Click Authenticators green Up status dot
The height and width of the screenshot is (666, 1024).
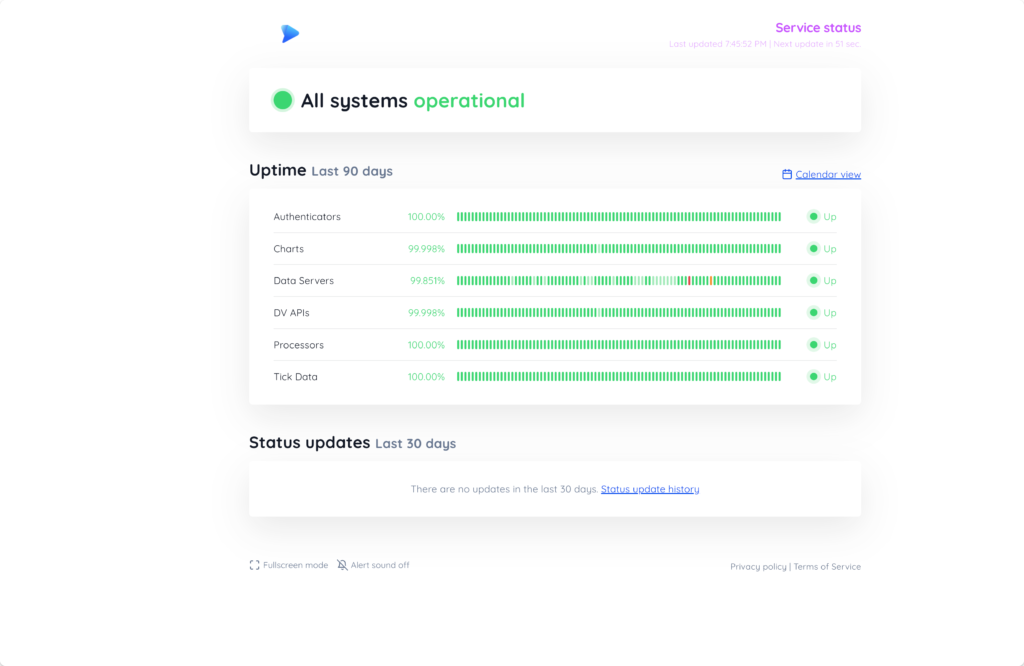click(x=813, y=217)
